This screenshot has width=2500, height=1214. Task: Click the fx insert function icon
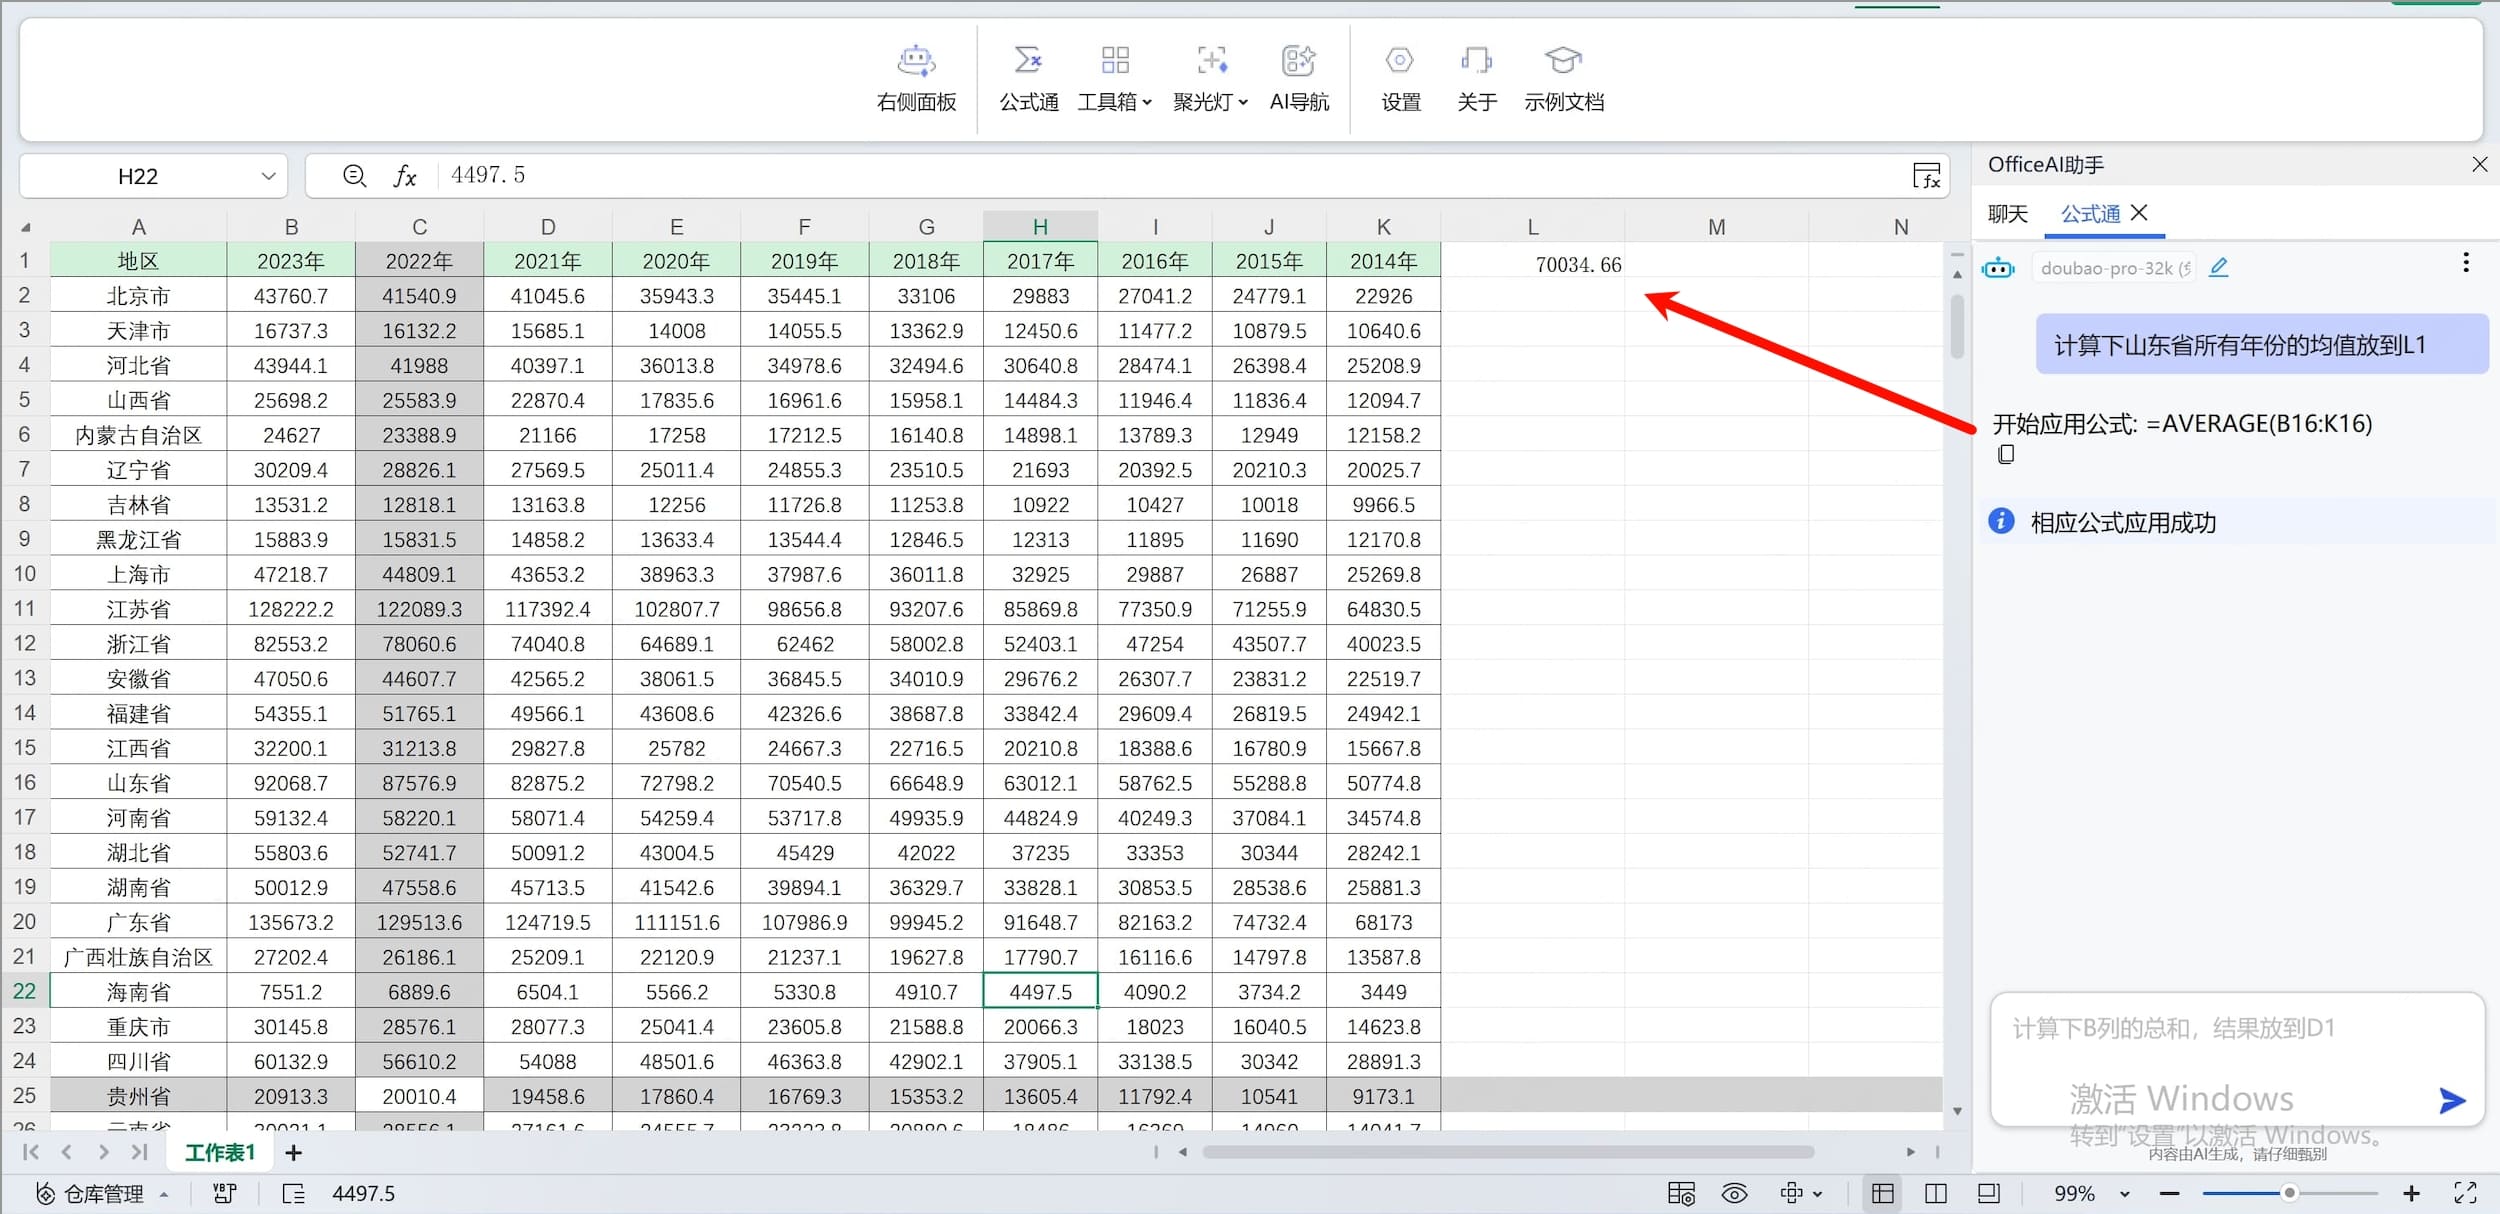click(x=404, y=176)
